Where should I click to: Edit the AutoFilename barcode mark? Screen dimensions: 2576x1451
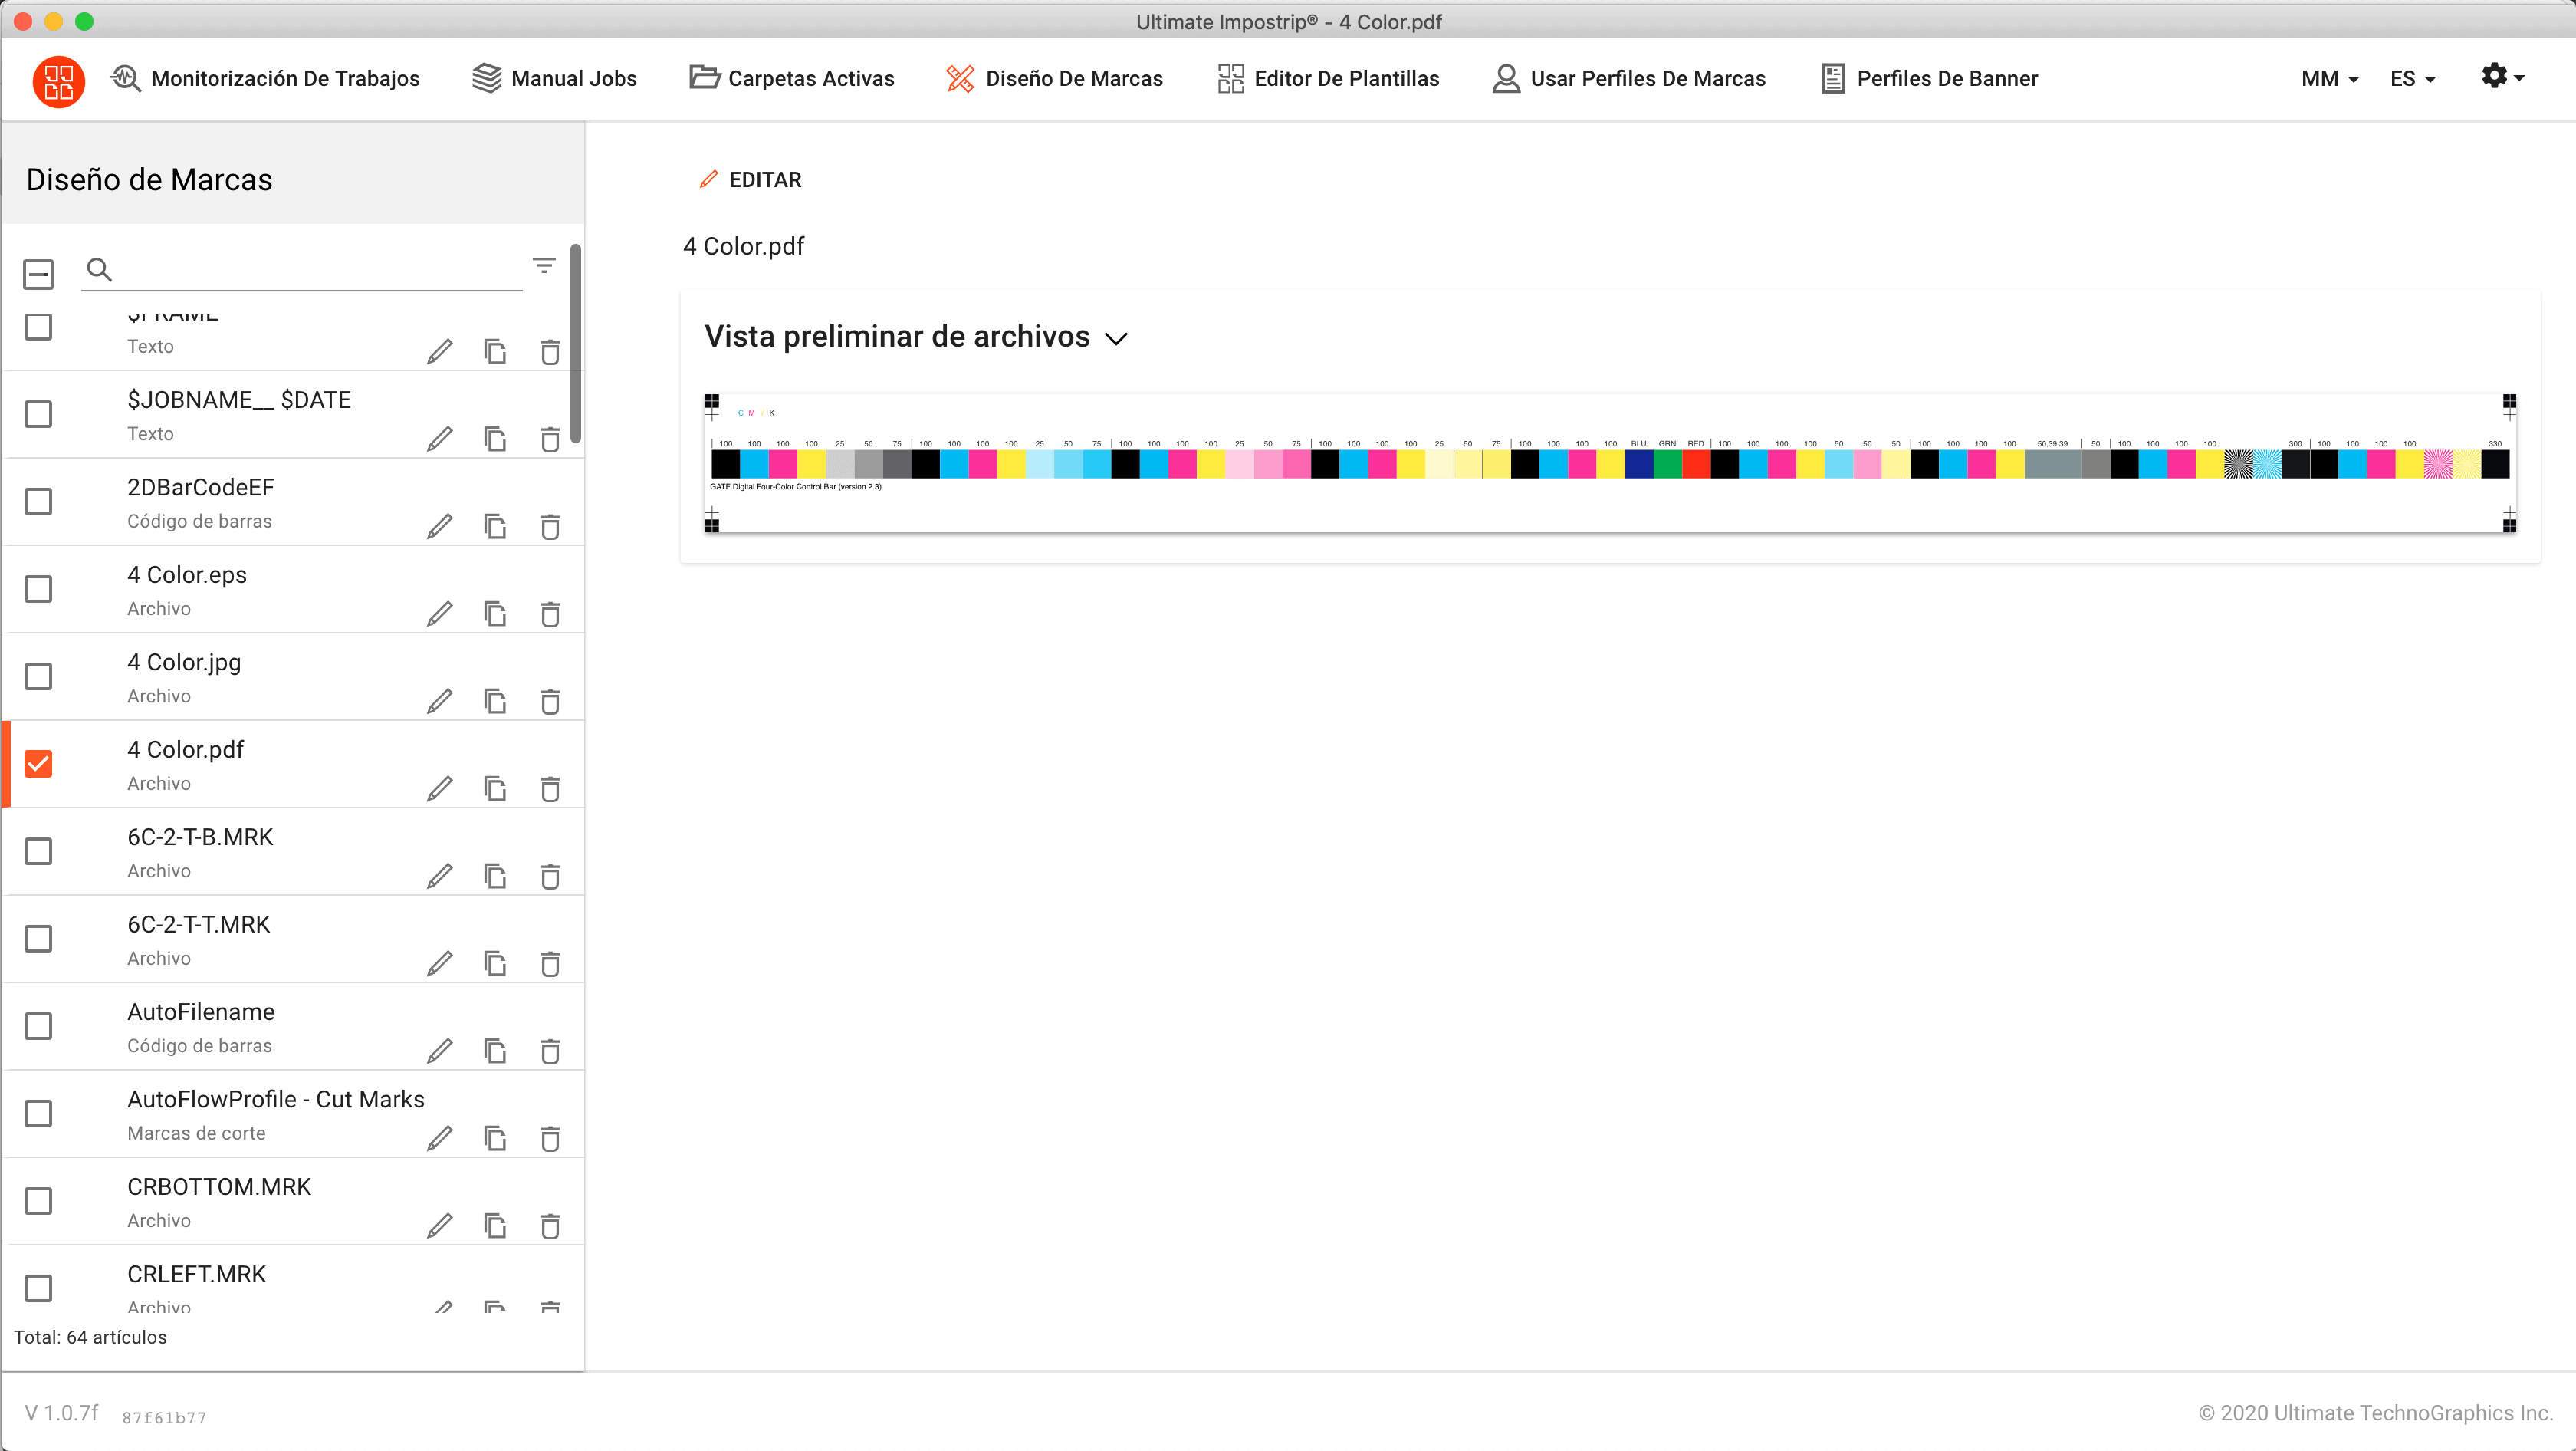[440, 1051]
